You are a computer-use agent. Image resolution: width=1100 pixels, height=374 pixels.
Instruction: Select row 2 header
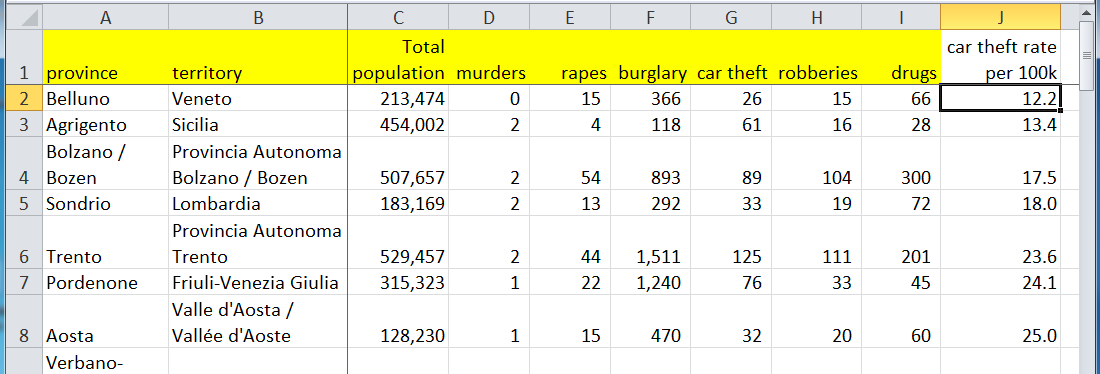pos(24,99)
